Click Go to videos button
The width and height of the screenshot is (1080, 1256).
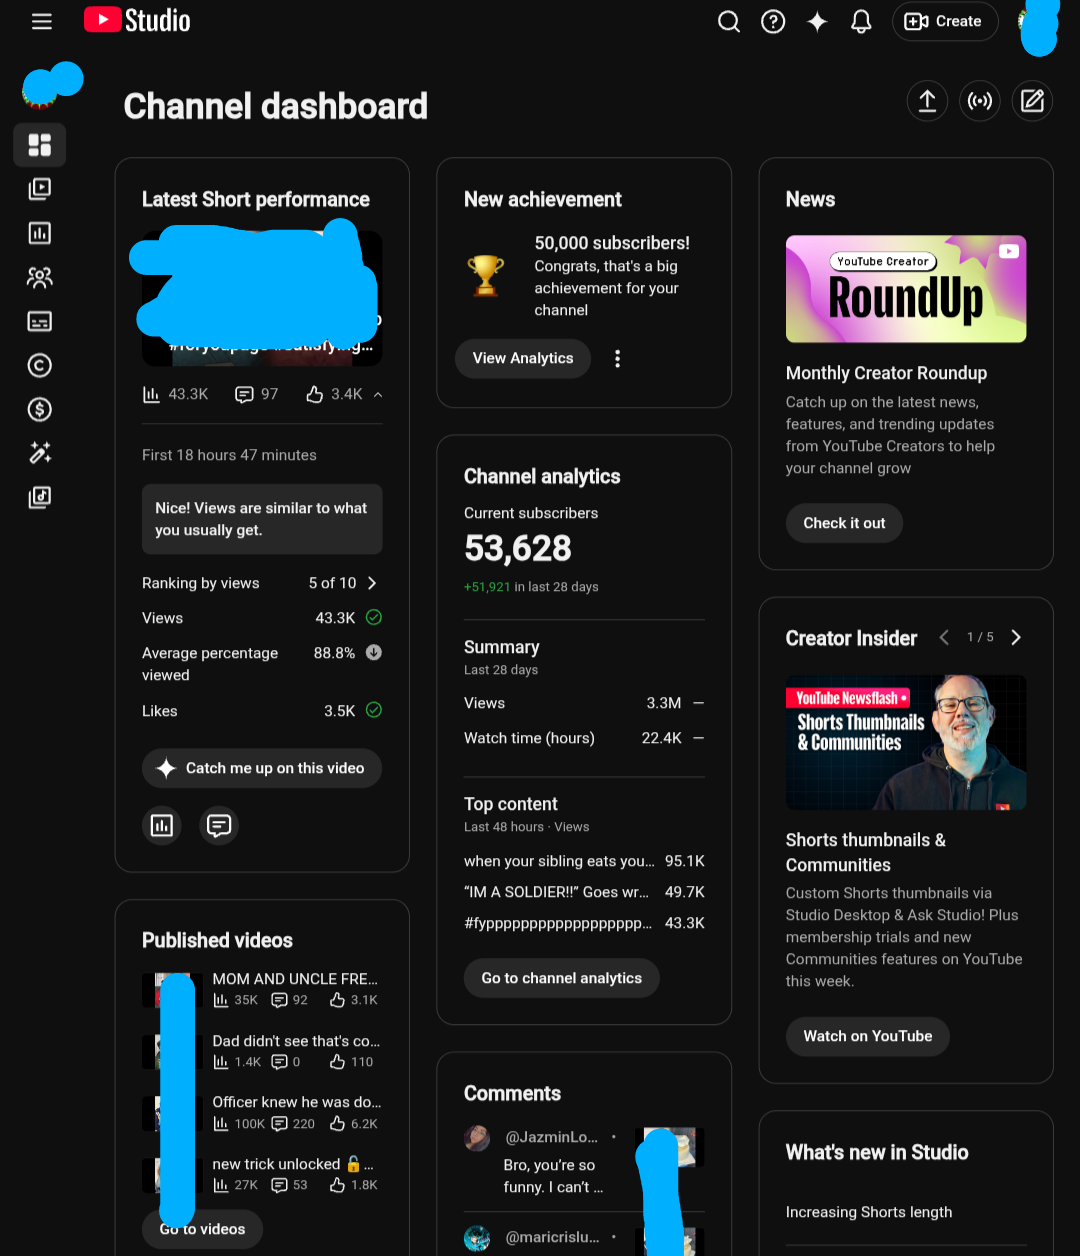[202, 1229]
